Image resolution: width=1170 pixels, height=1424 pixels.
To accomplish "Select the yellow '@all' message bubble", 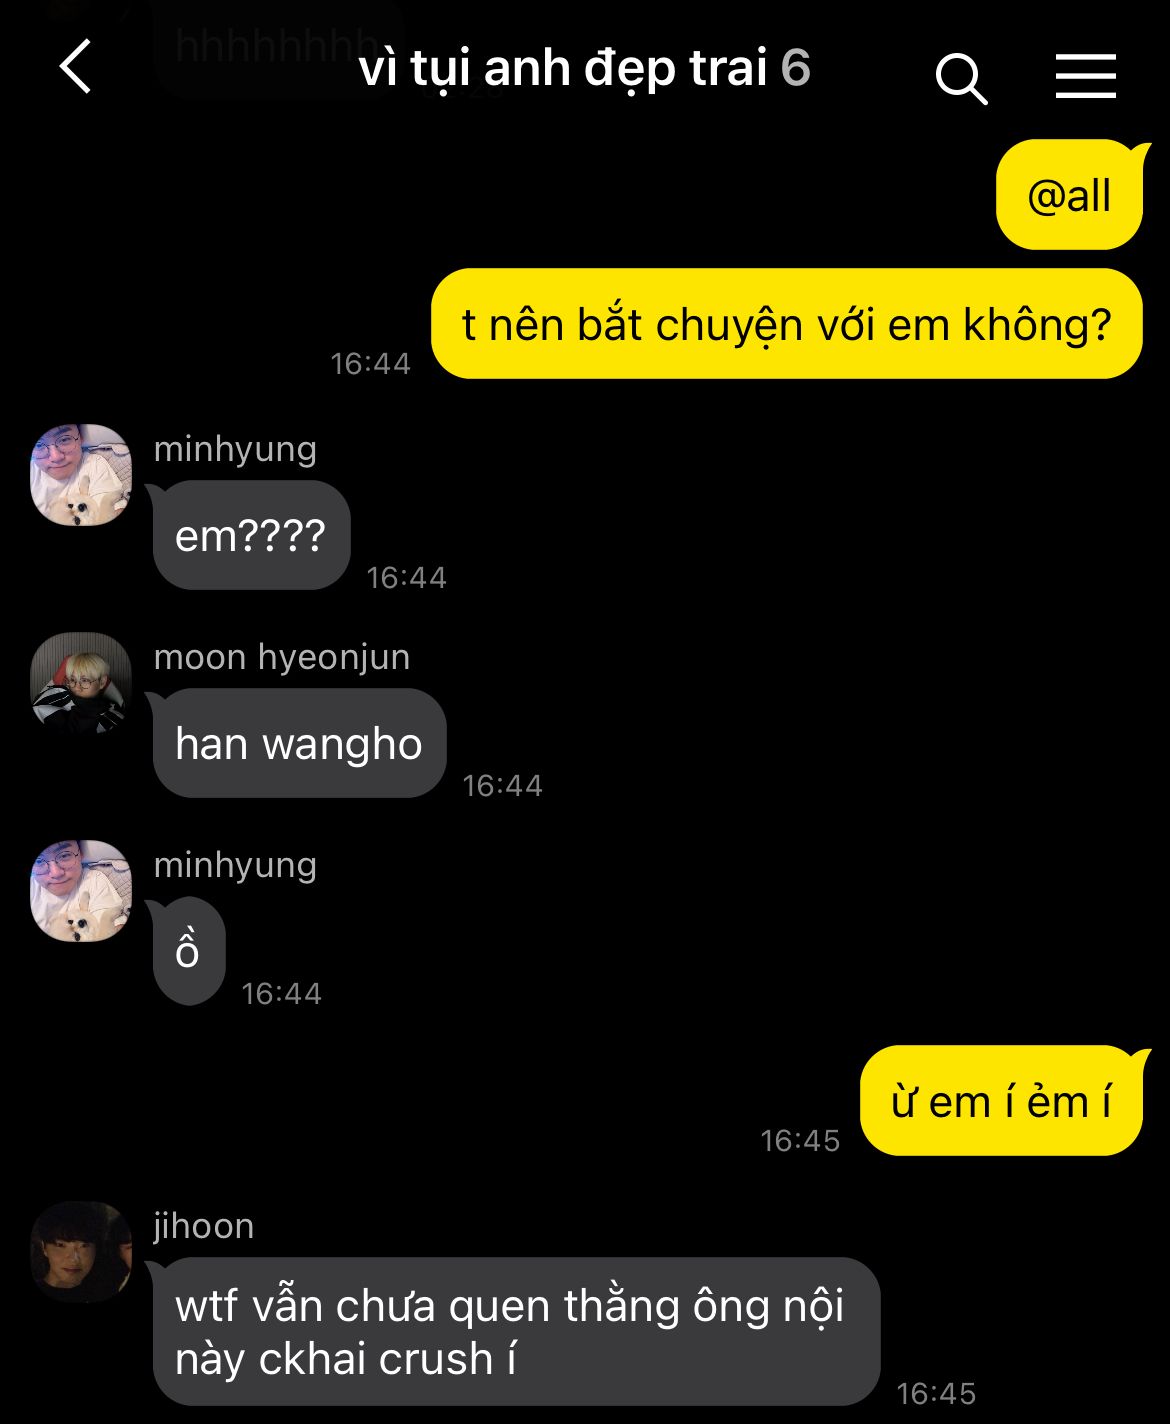I will pyautogui.click(x=1070, y=195).
